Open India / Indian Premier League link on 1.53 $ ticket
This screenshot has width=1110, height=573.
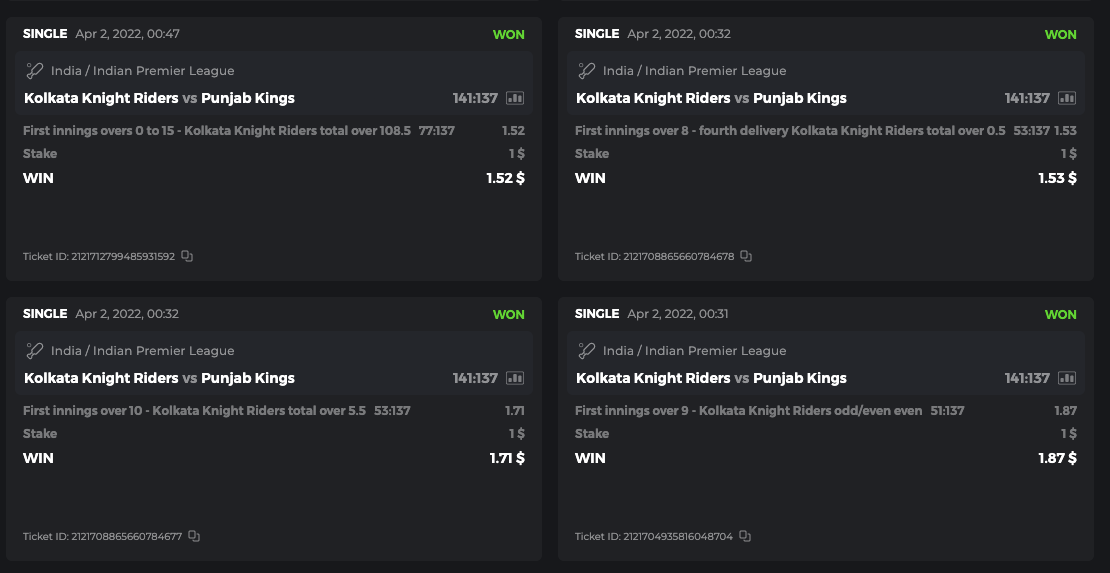pyautogui.click(x=694, y=71)
